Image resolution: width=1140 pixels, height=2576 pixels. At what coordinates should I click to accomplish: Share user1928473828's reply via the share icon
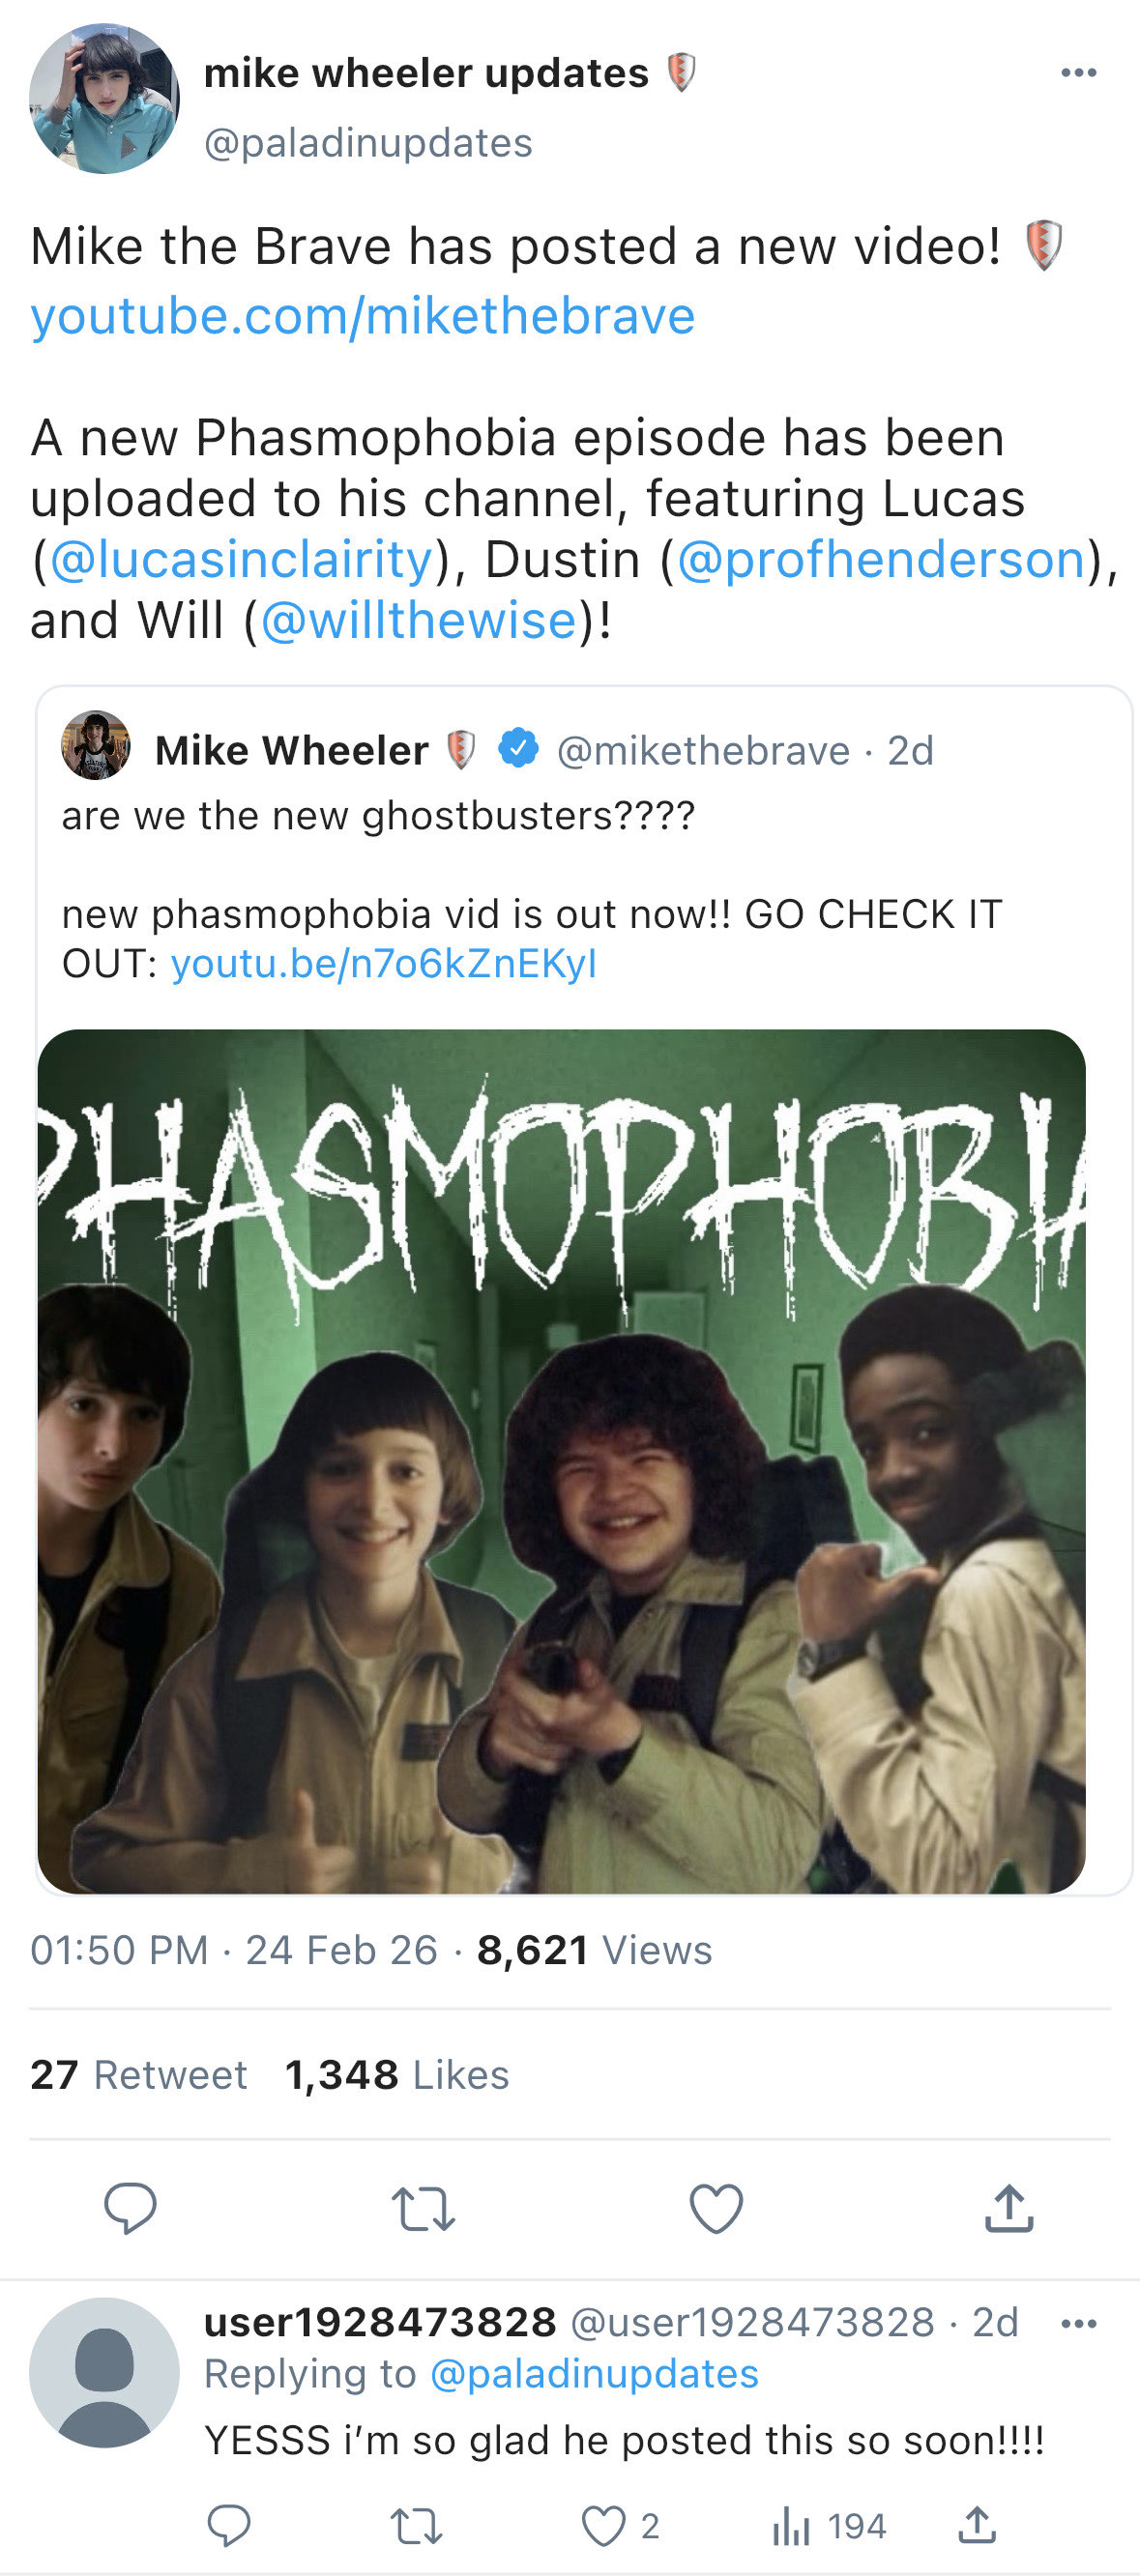point(977,2525)
